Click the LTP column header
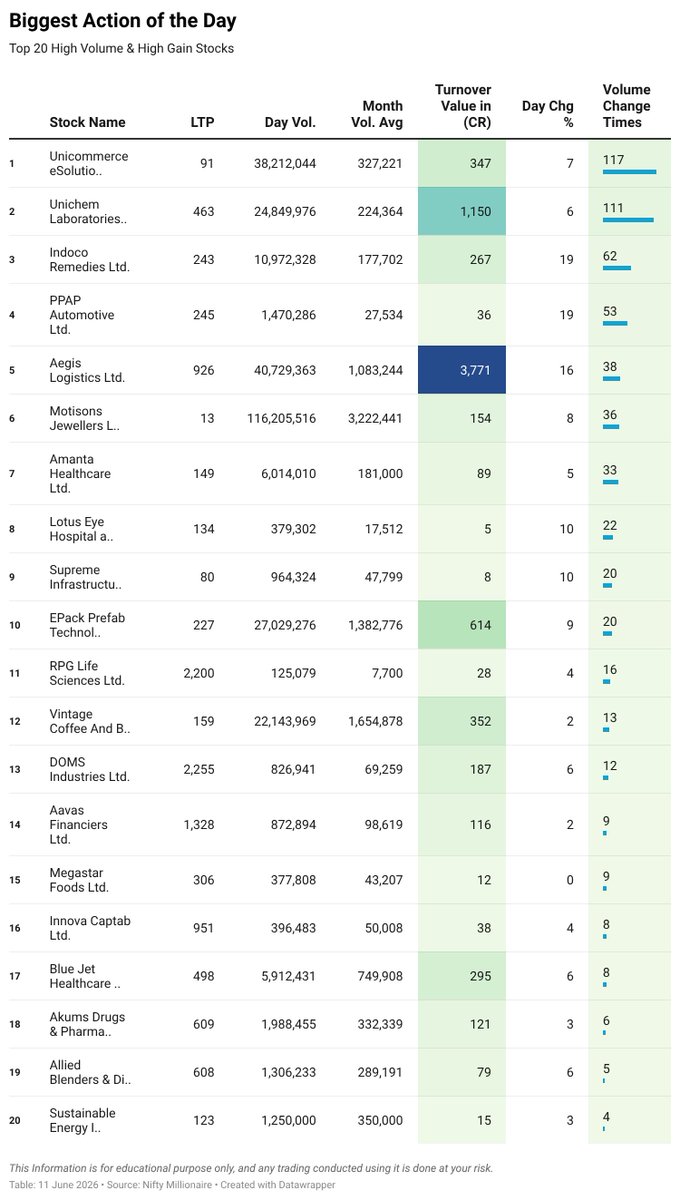The height and width of the screenshot is (1200, 680). point(202,122)
